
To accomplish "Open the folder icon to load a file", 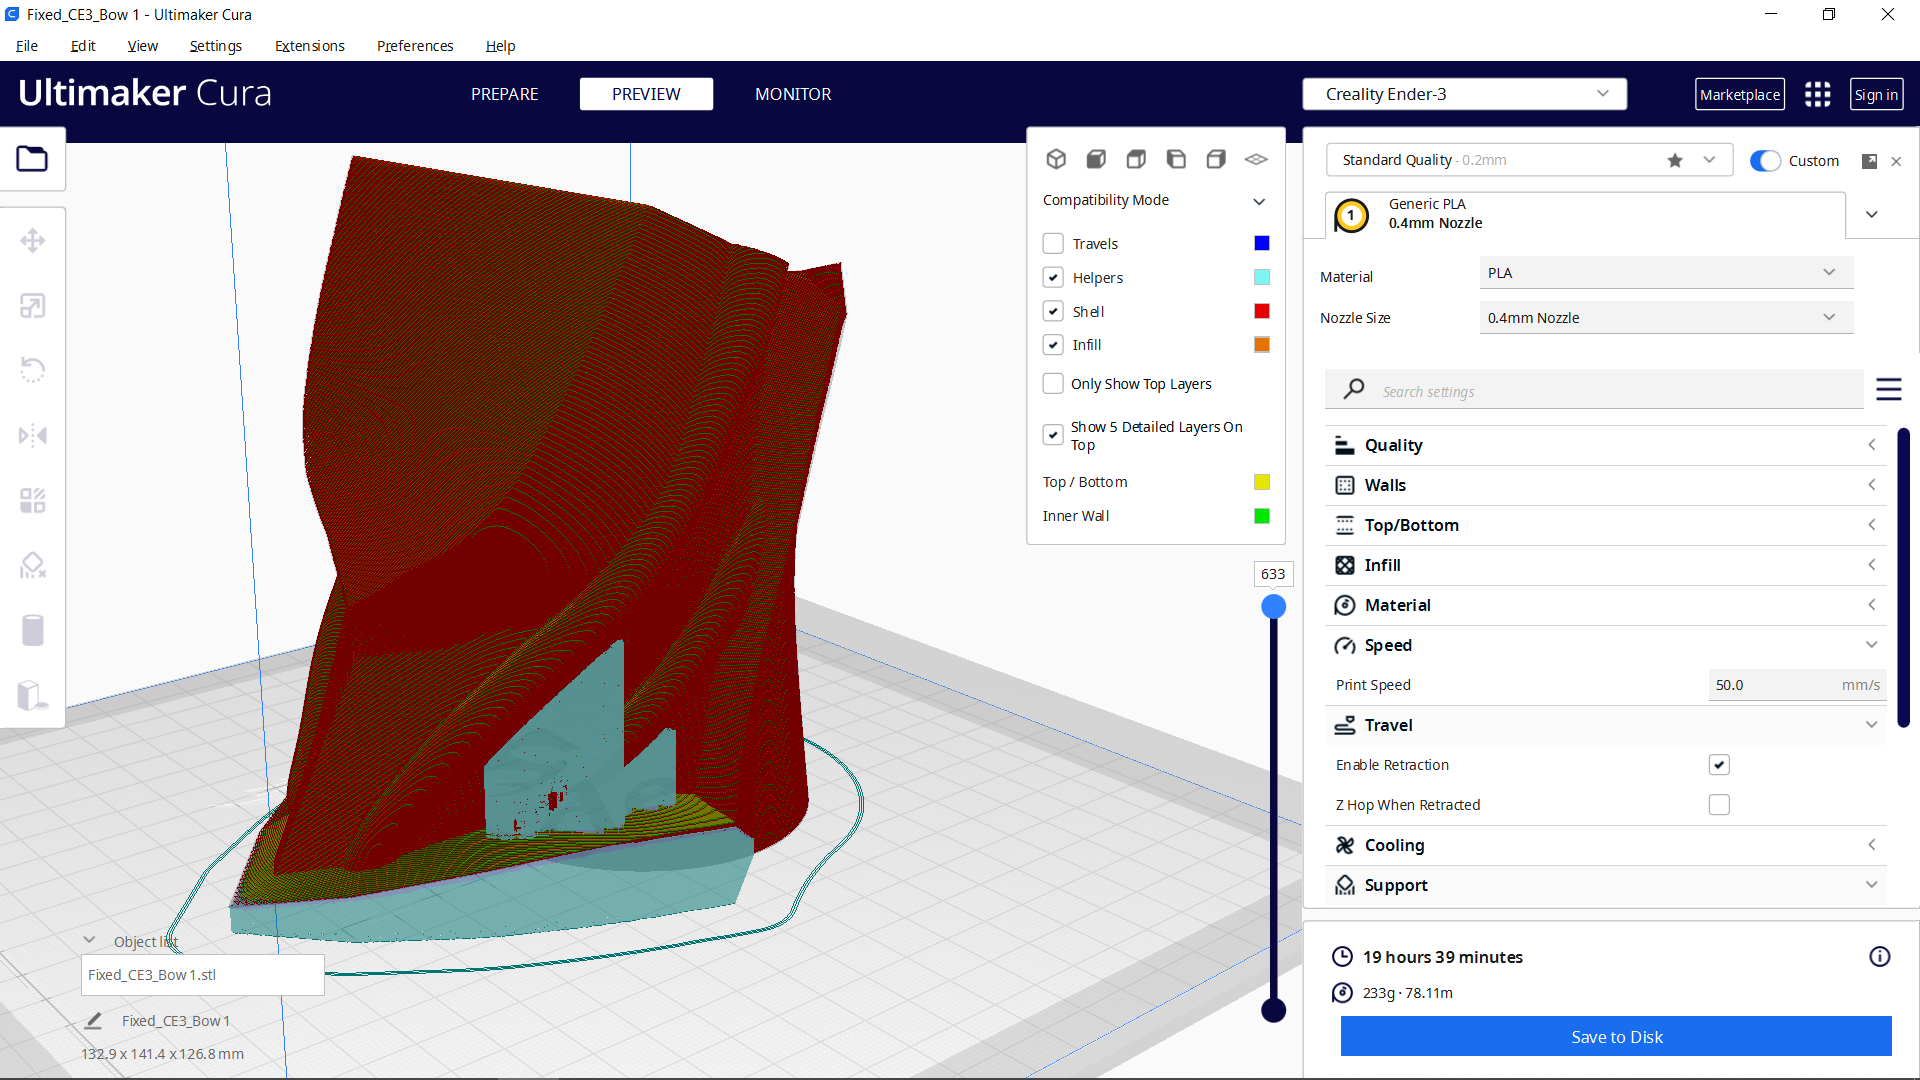I will coord(33,158).
